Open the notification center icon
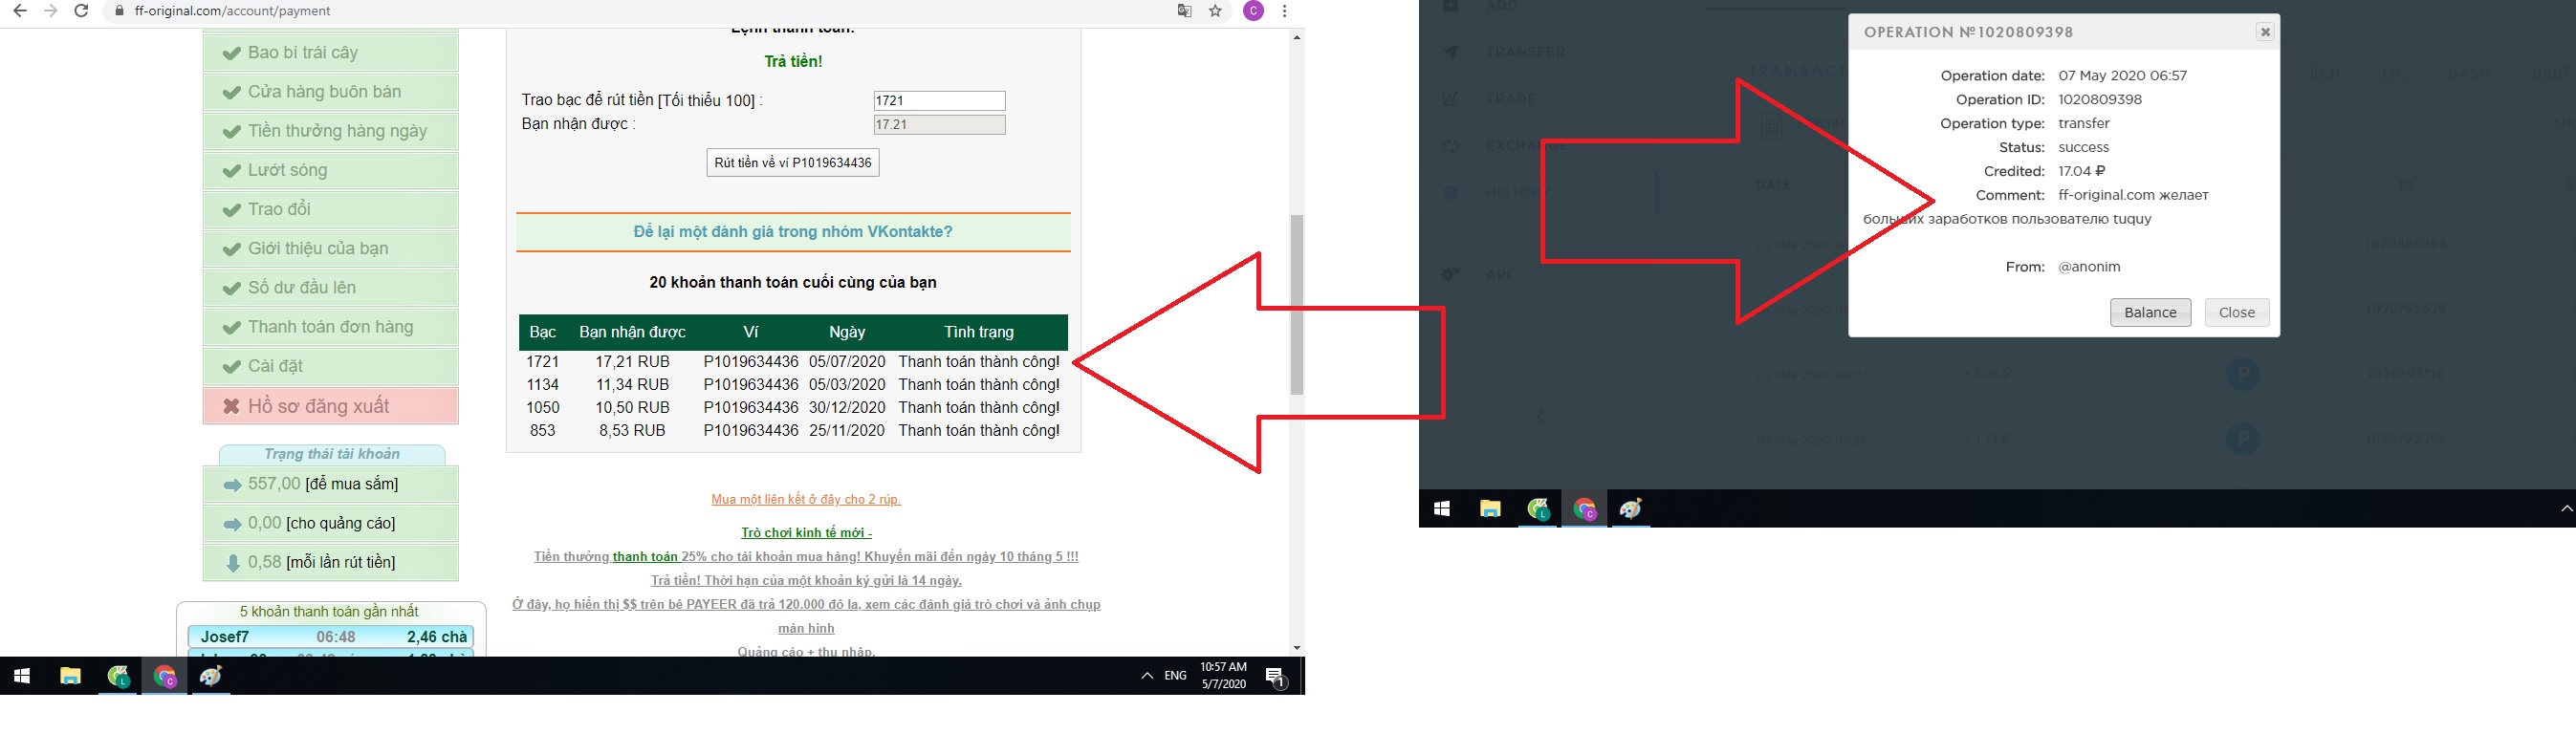The image size is (2576, 734). [1276, 677]
